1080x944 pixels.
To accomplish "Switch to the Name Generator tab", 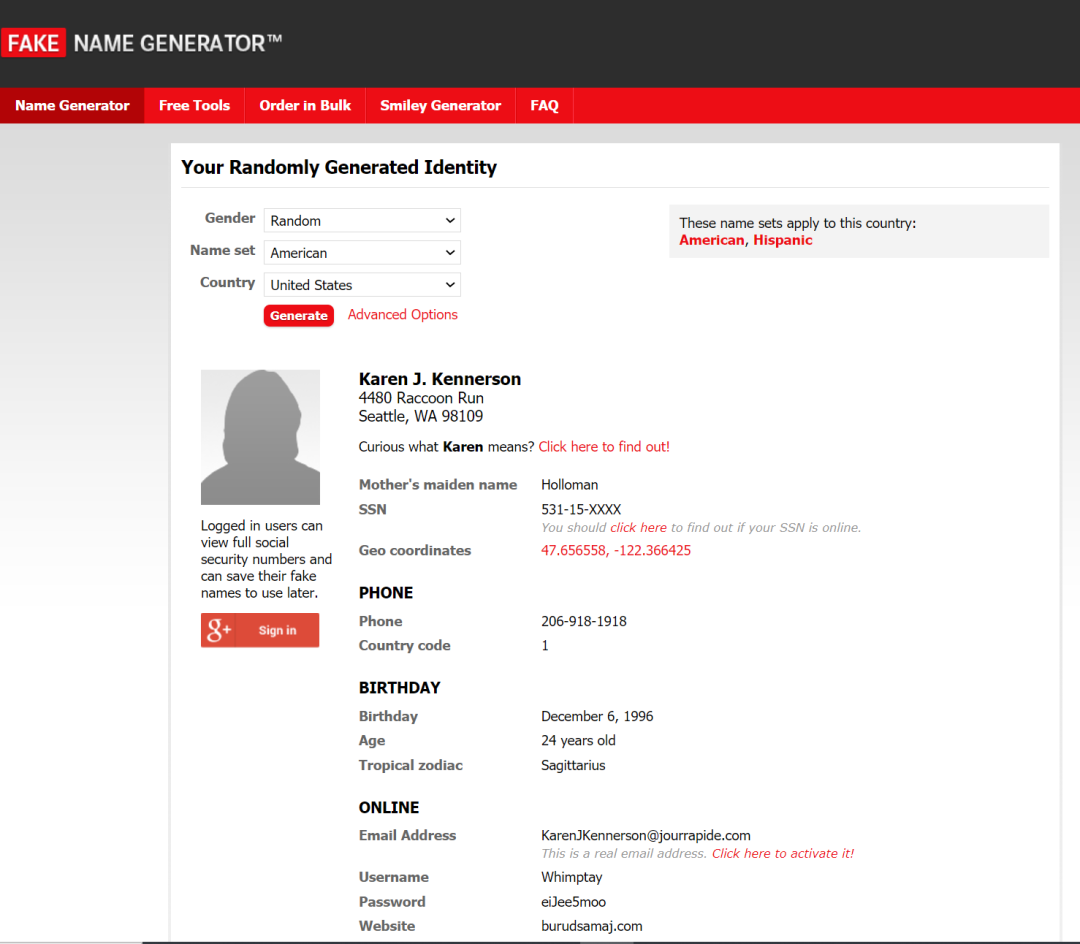I will click(72, 106).
